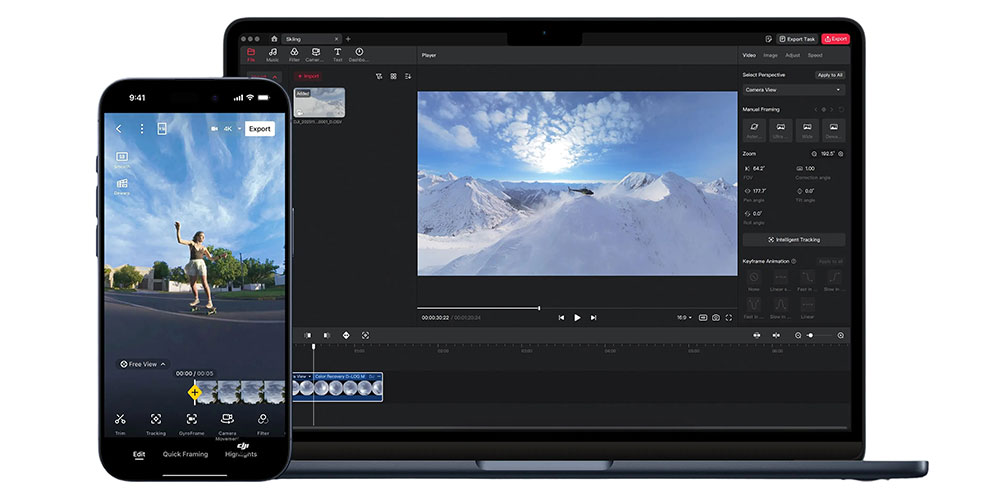Viewport: 1000px width, 500px height.
Task: Open the Music panel in the toolbar
Action: coord(272,54)
